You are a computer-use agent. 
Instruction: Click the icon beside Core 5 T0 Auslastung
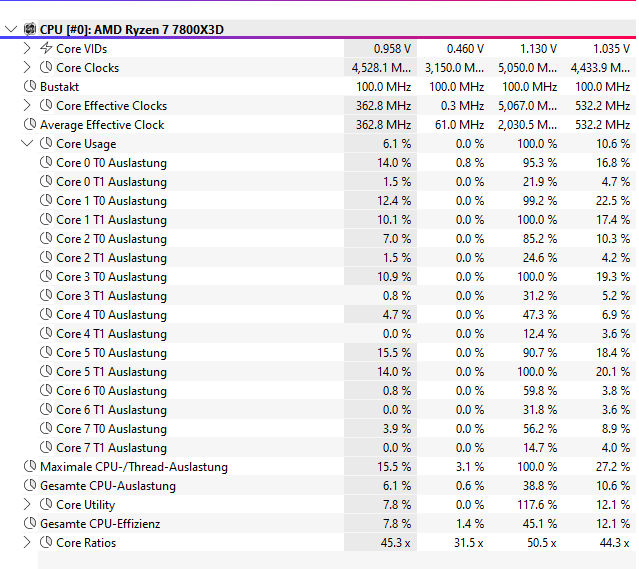click(x=46, y=352)
